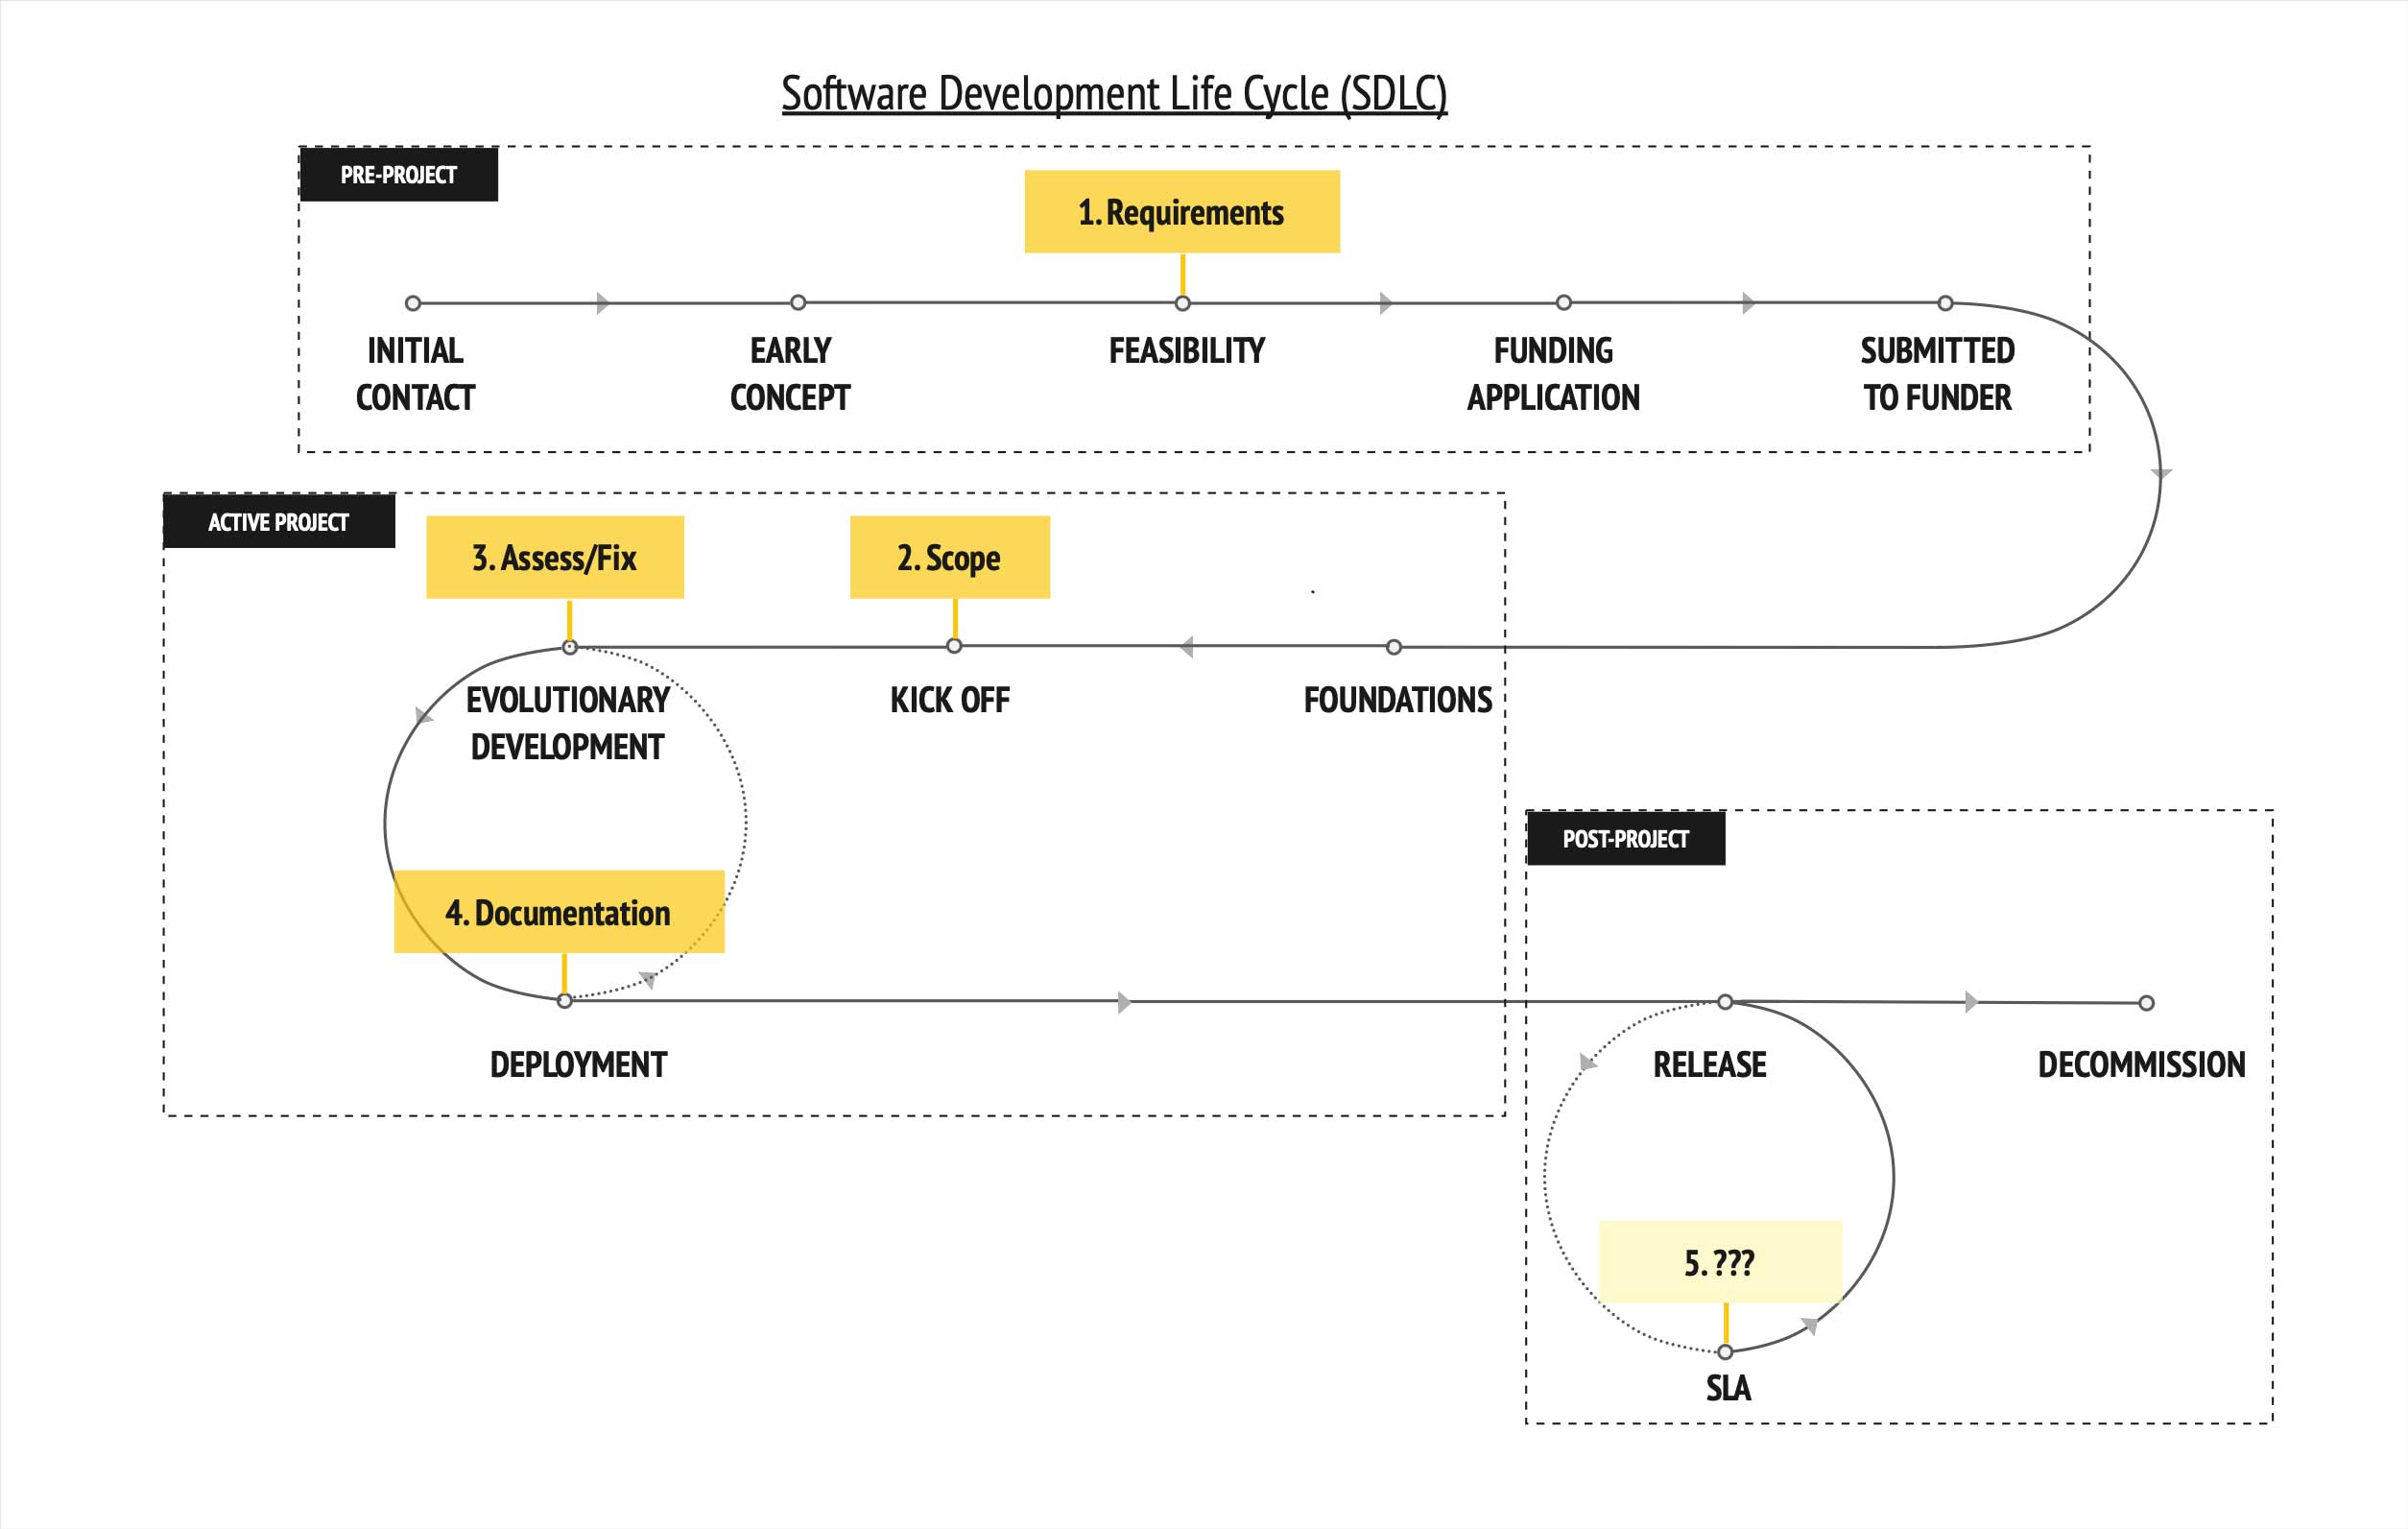Click arrowhead left of EVOLUTIONARY DEVELOPMENT
The image size is (2408, 1529).
(x=423, y=715)
